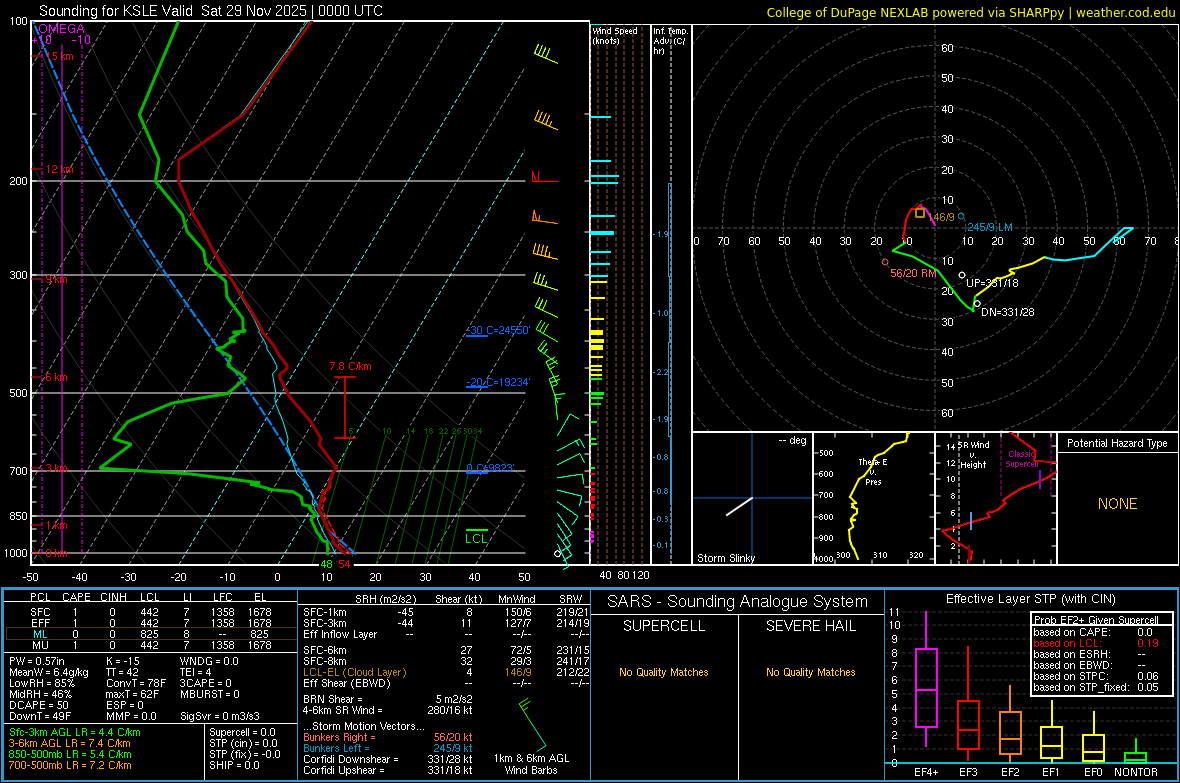Click 'SARS - Sounding Analogue System' heading

pyautogui.click(x=738, y=602)
